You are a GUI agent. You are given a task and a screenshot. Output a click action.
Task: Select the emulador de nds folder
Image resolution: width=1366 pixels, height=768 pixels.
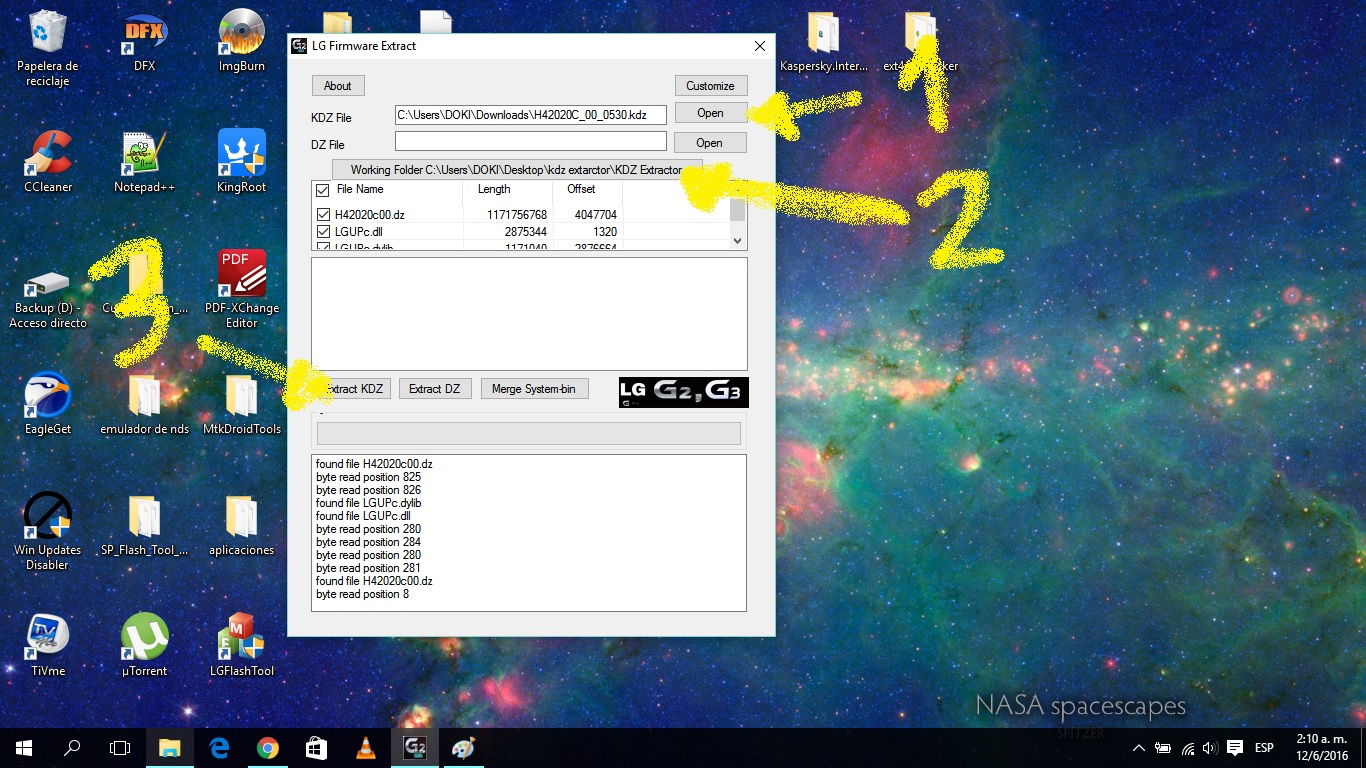[x=144, y=404]
